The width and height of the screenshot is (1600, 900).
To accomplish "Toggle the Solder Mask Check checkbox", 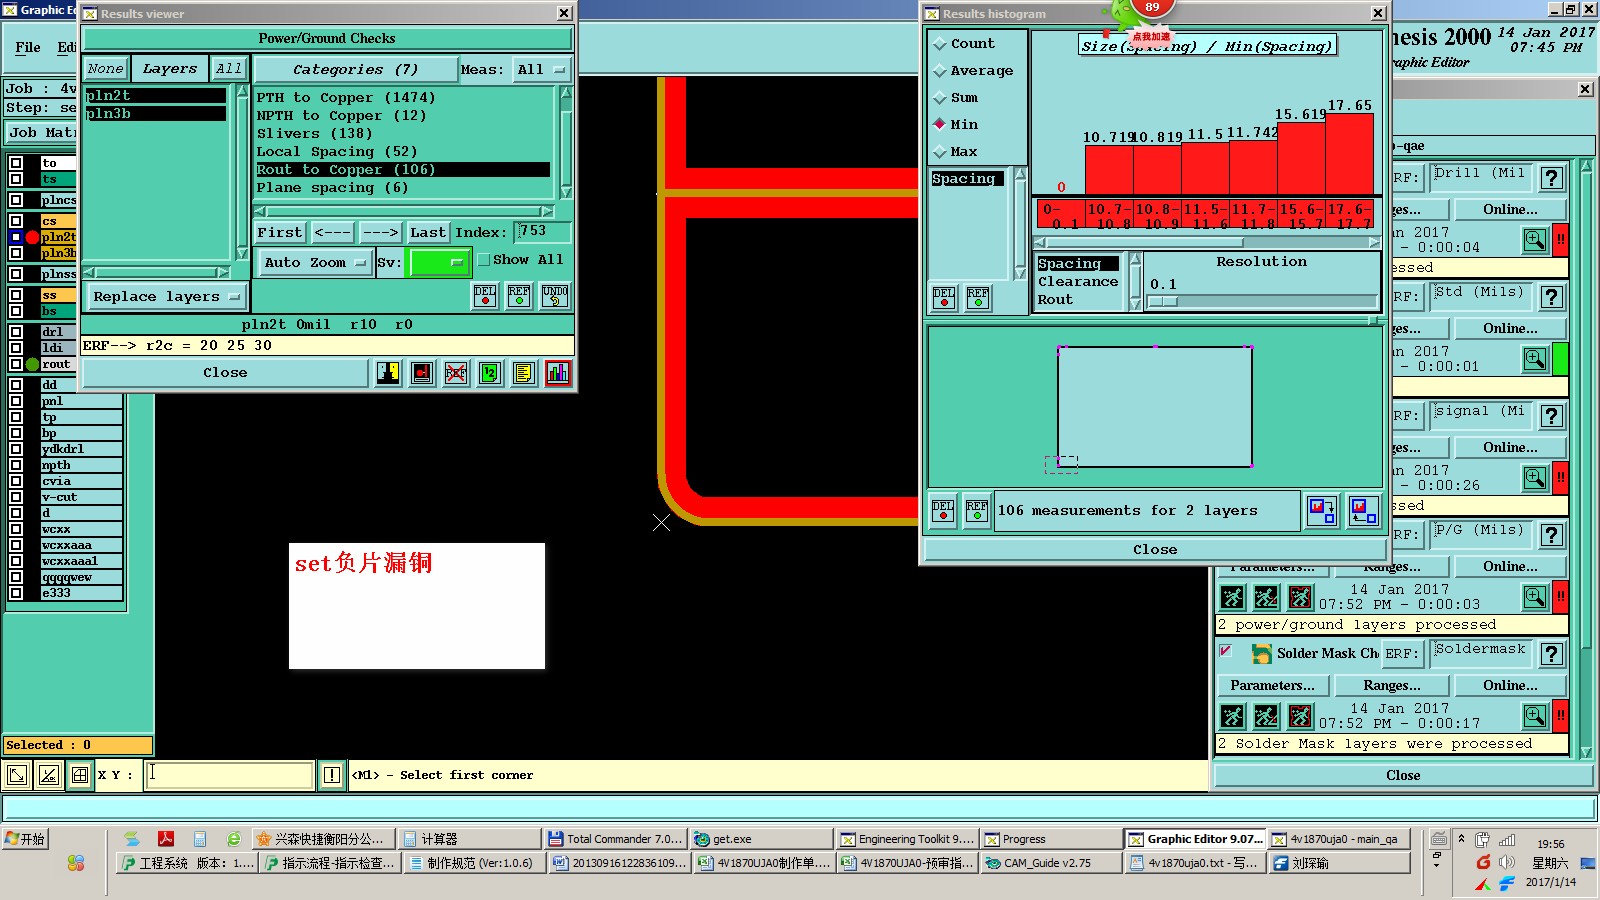I will (1226, 651).
